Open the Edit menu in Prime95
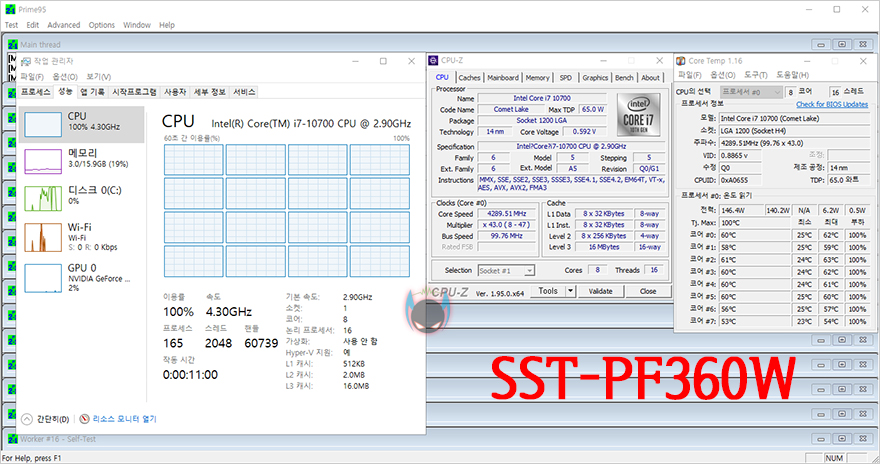This screenshot has width=880, height=464. (33, 25)
